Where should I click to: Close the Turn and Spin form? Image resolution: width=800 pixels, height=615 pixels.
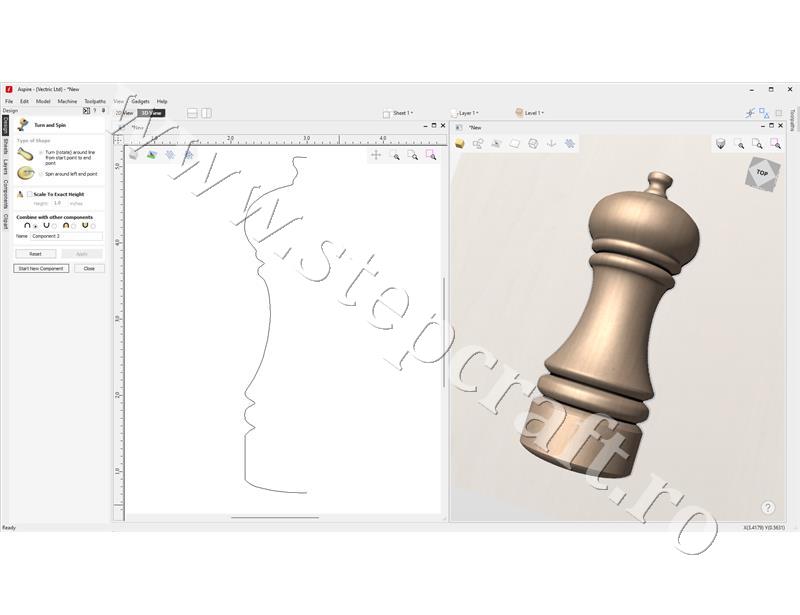(89, 268)
